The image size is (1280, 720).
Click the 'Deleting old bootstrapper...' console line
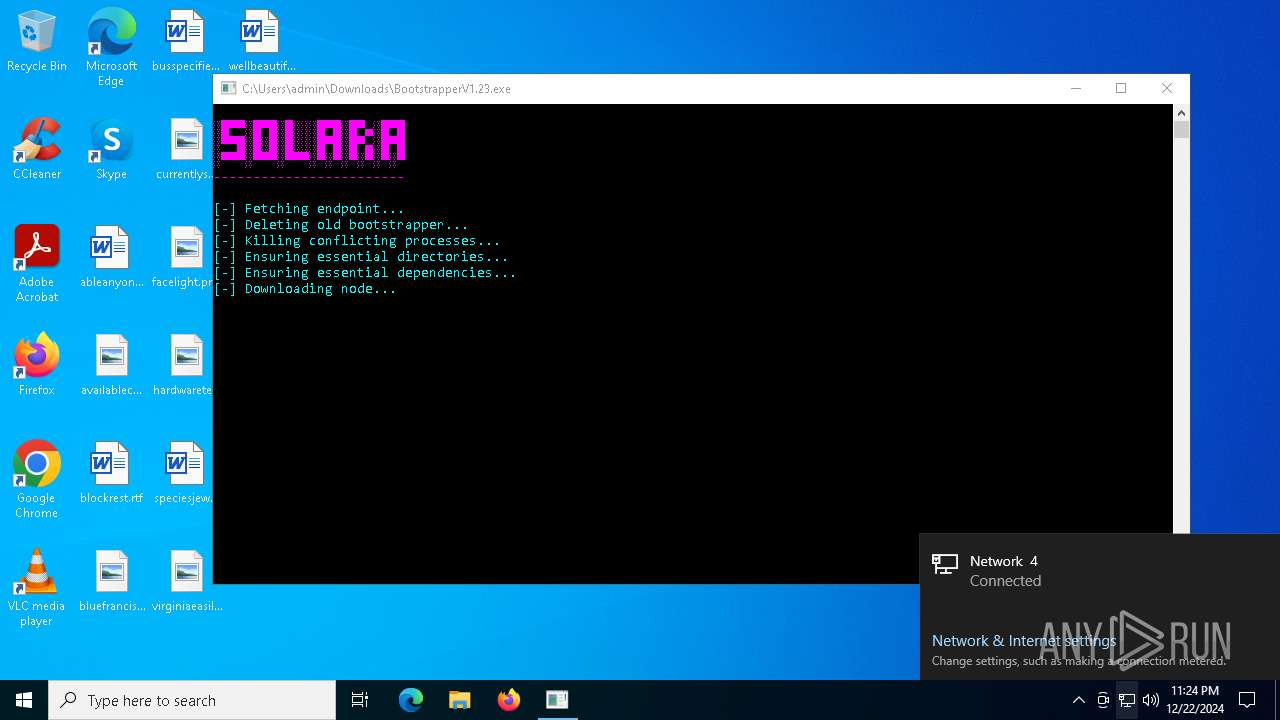coord(341,225)
